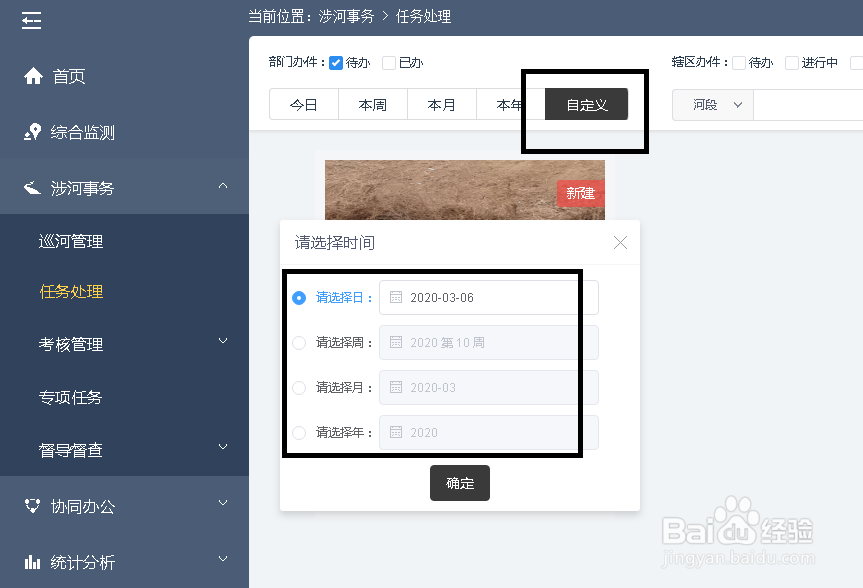Uncheck the 部门办件 待办 checkbox
This screenshot has height=588, width=863.
point(336,63)
